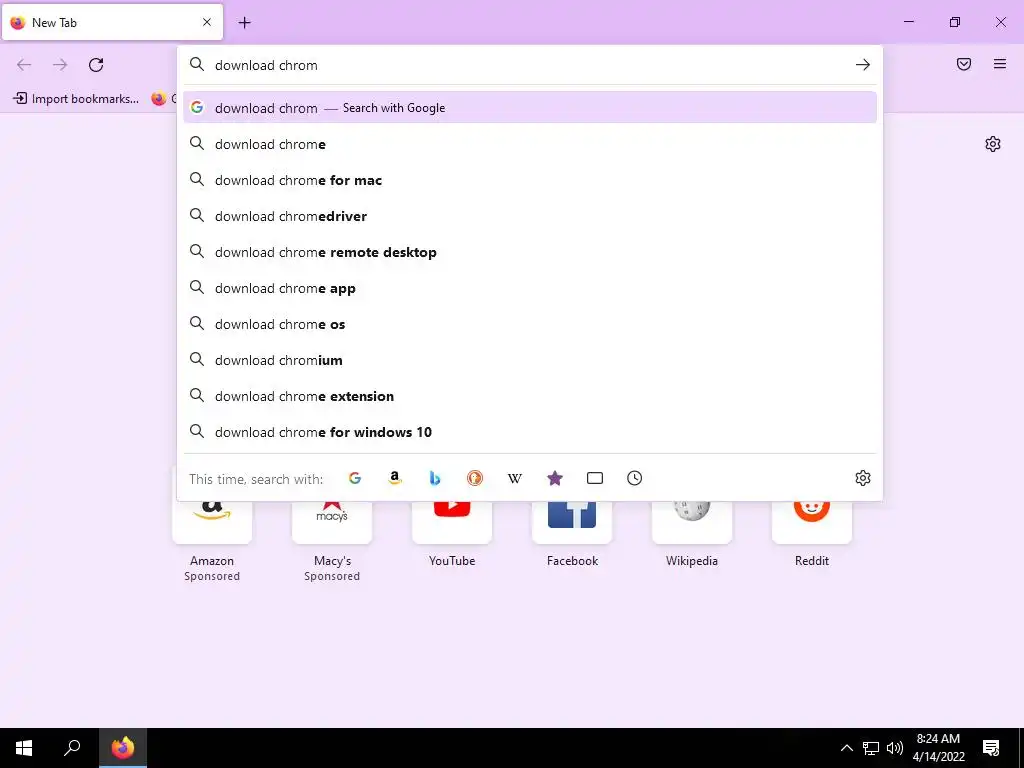Click Import bookmarks in bookmarks toolbar
The image size is (1024, 768).
[76, 99]
